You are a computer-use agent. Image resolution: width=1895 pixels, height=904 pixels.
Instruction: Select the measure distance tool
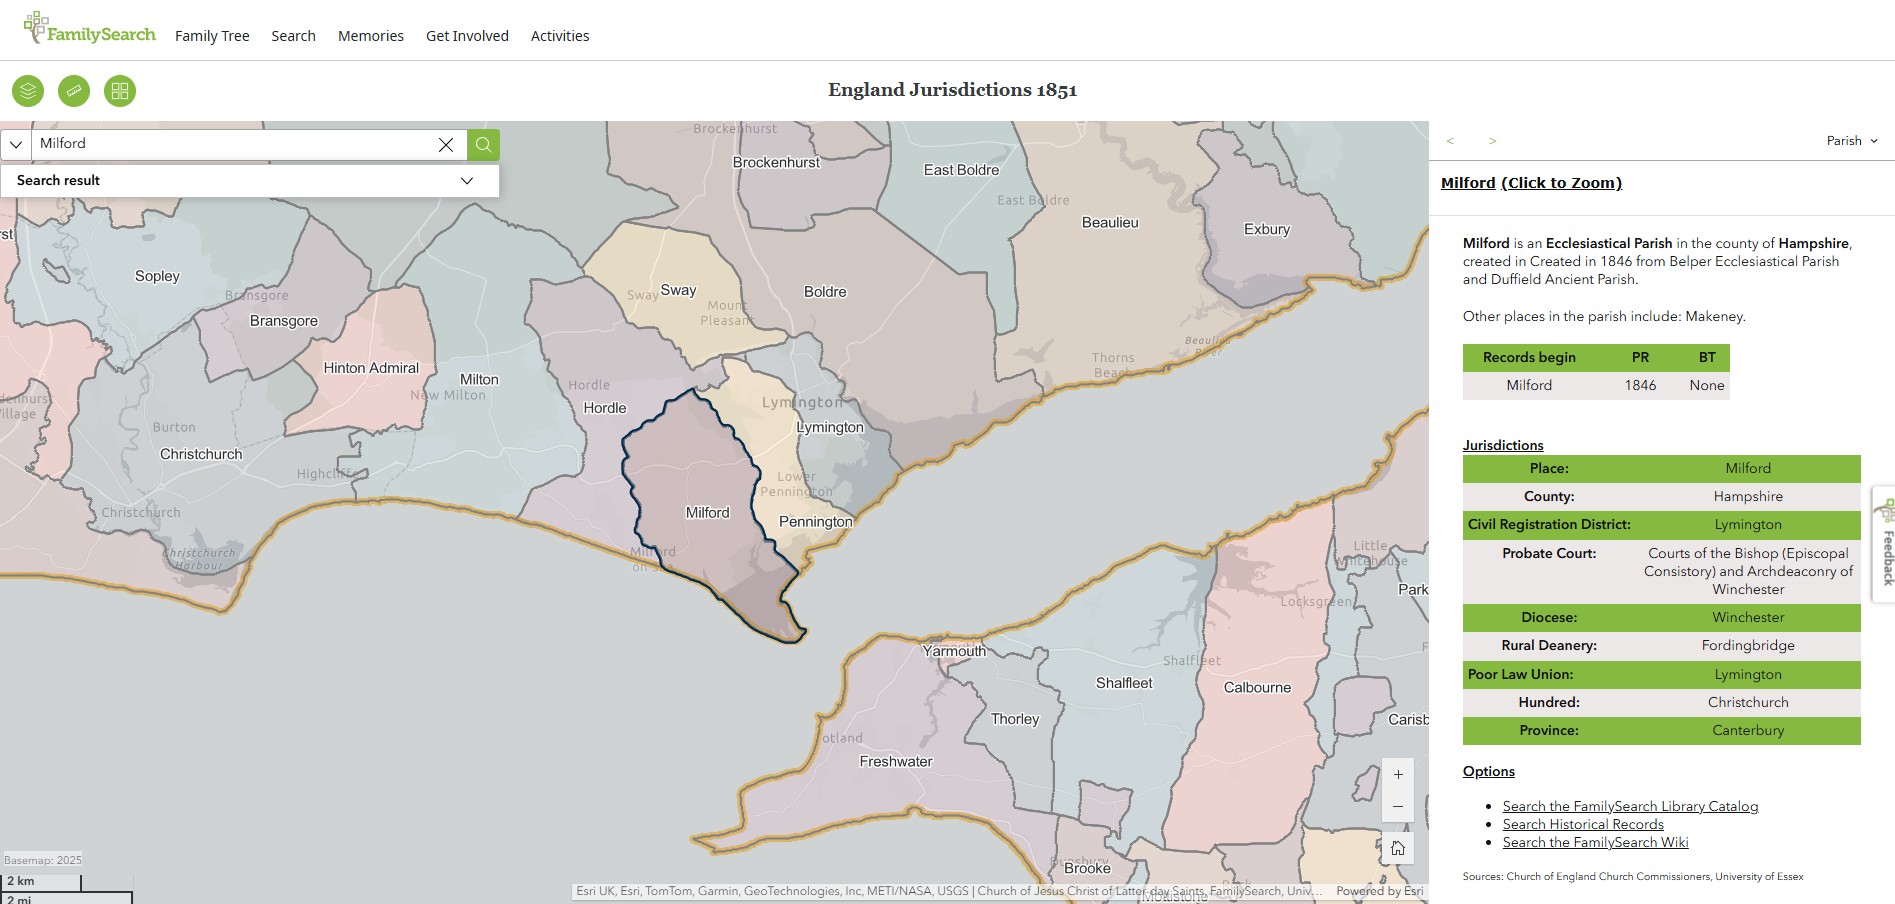74,90
